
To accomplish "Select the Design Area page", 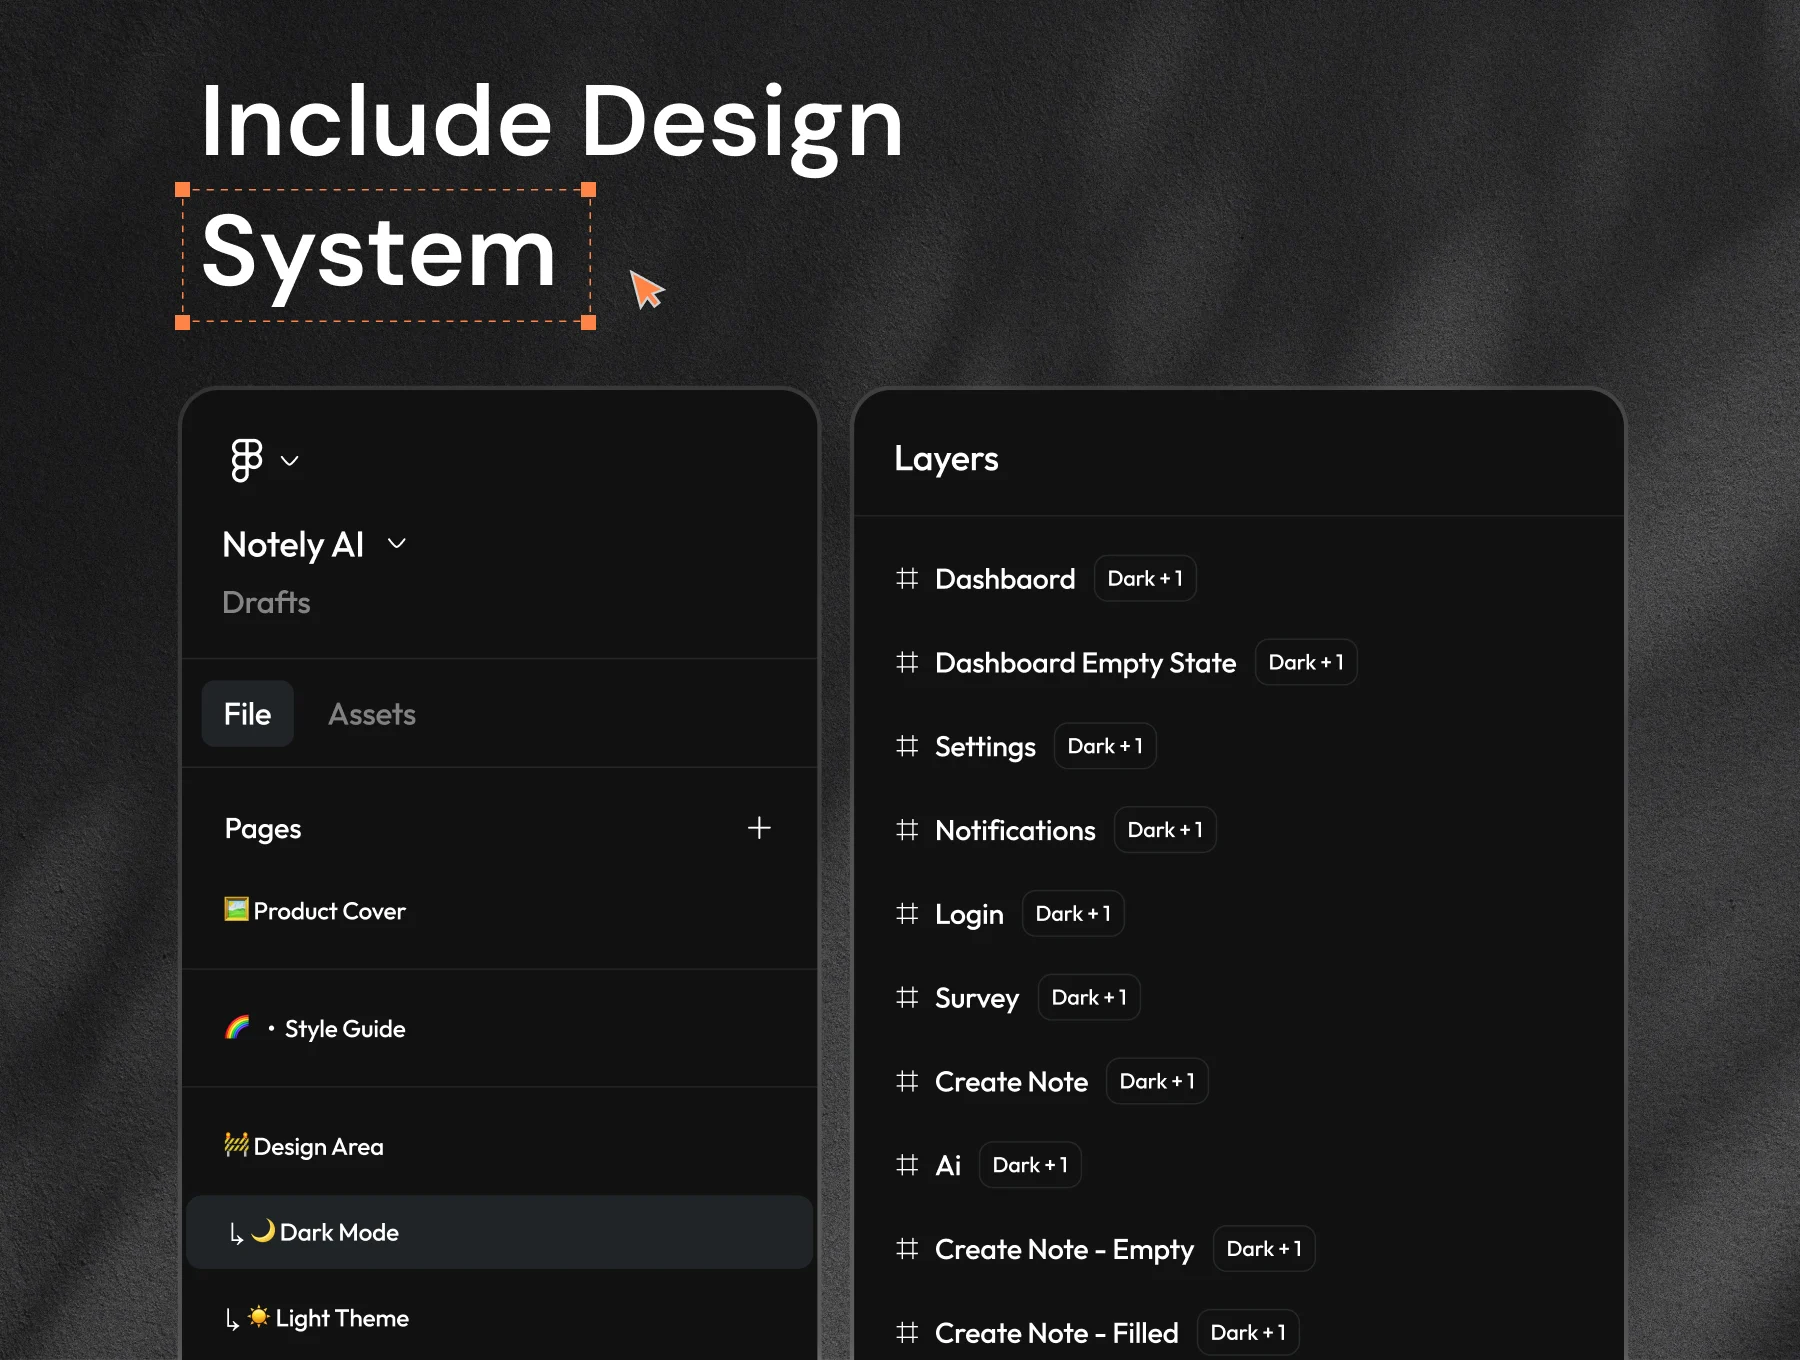I will coord(318,1147).
